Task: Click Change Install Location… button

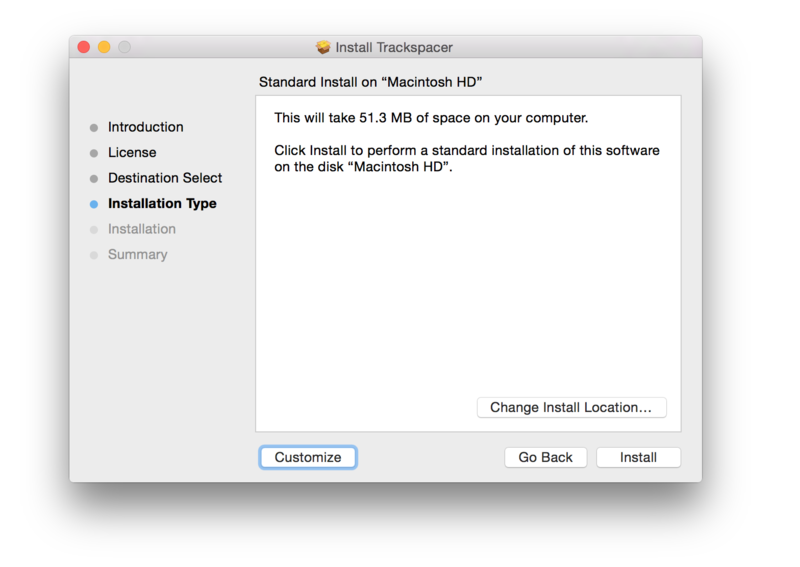Action: click(571, 407)
